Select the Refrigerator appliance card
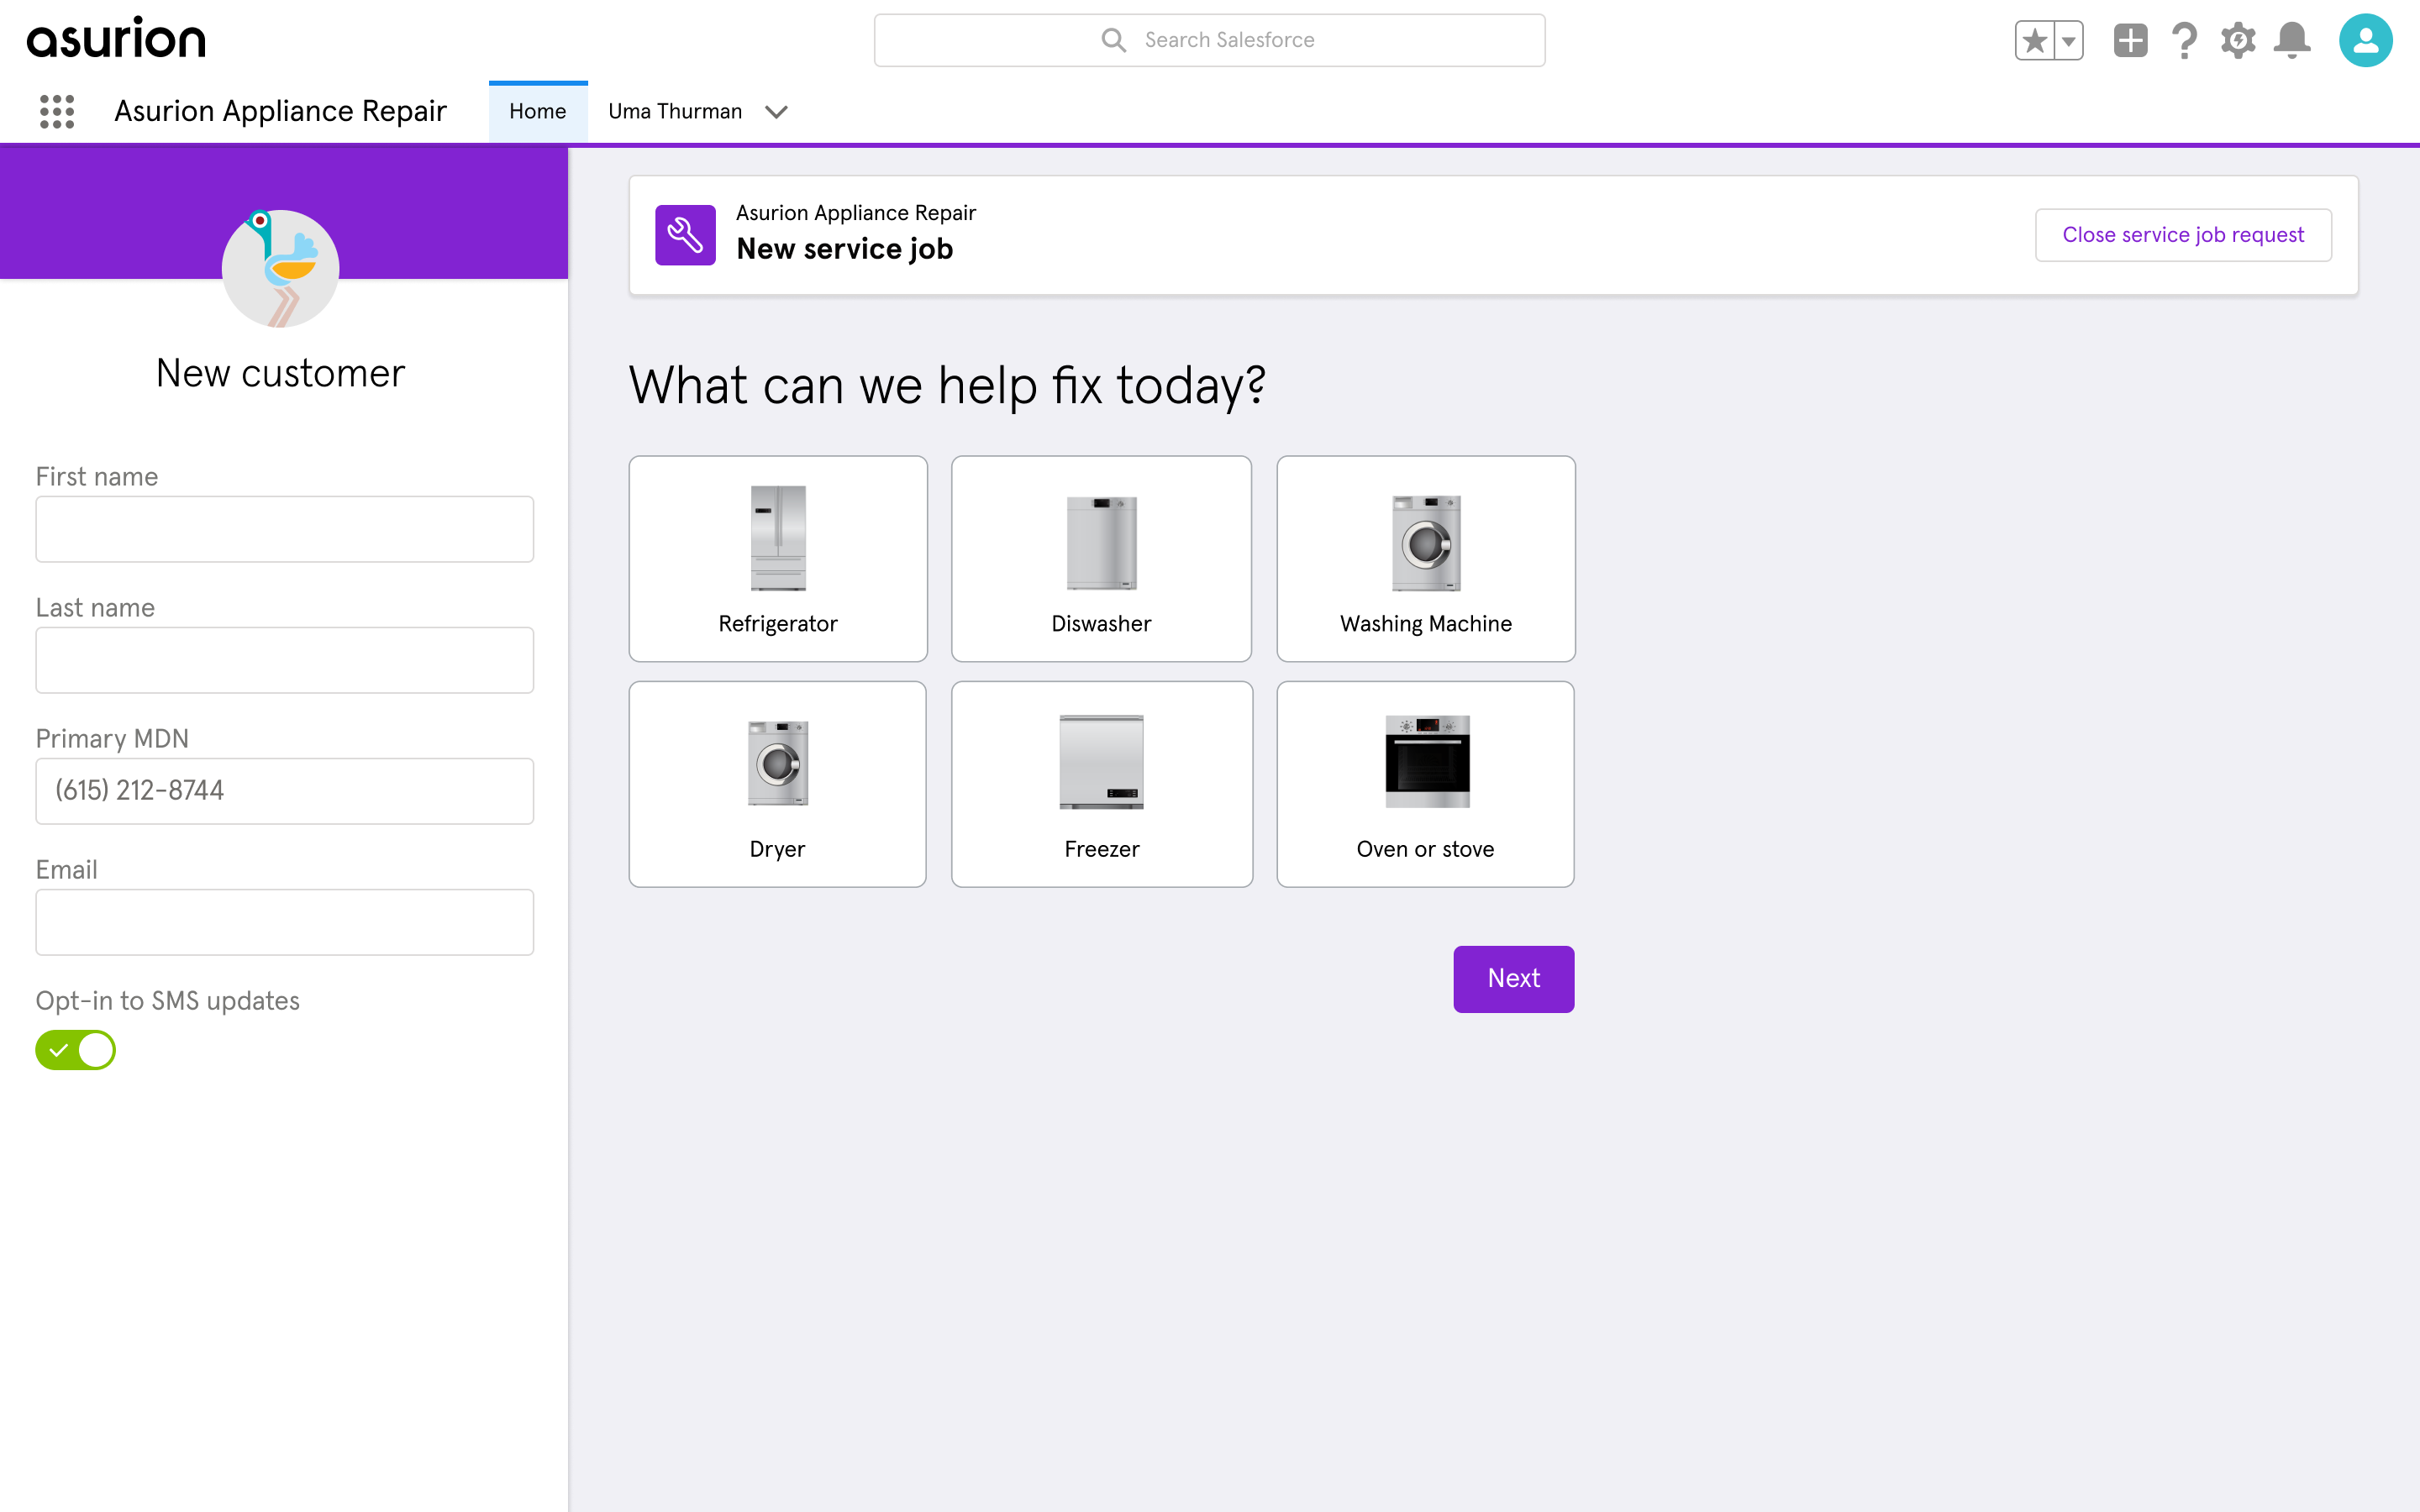The width and height of the screenshot is (2420, 1512). 778,558
